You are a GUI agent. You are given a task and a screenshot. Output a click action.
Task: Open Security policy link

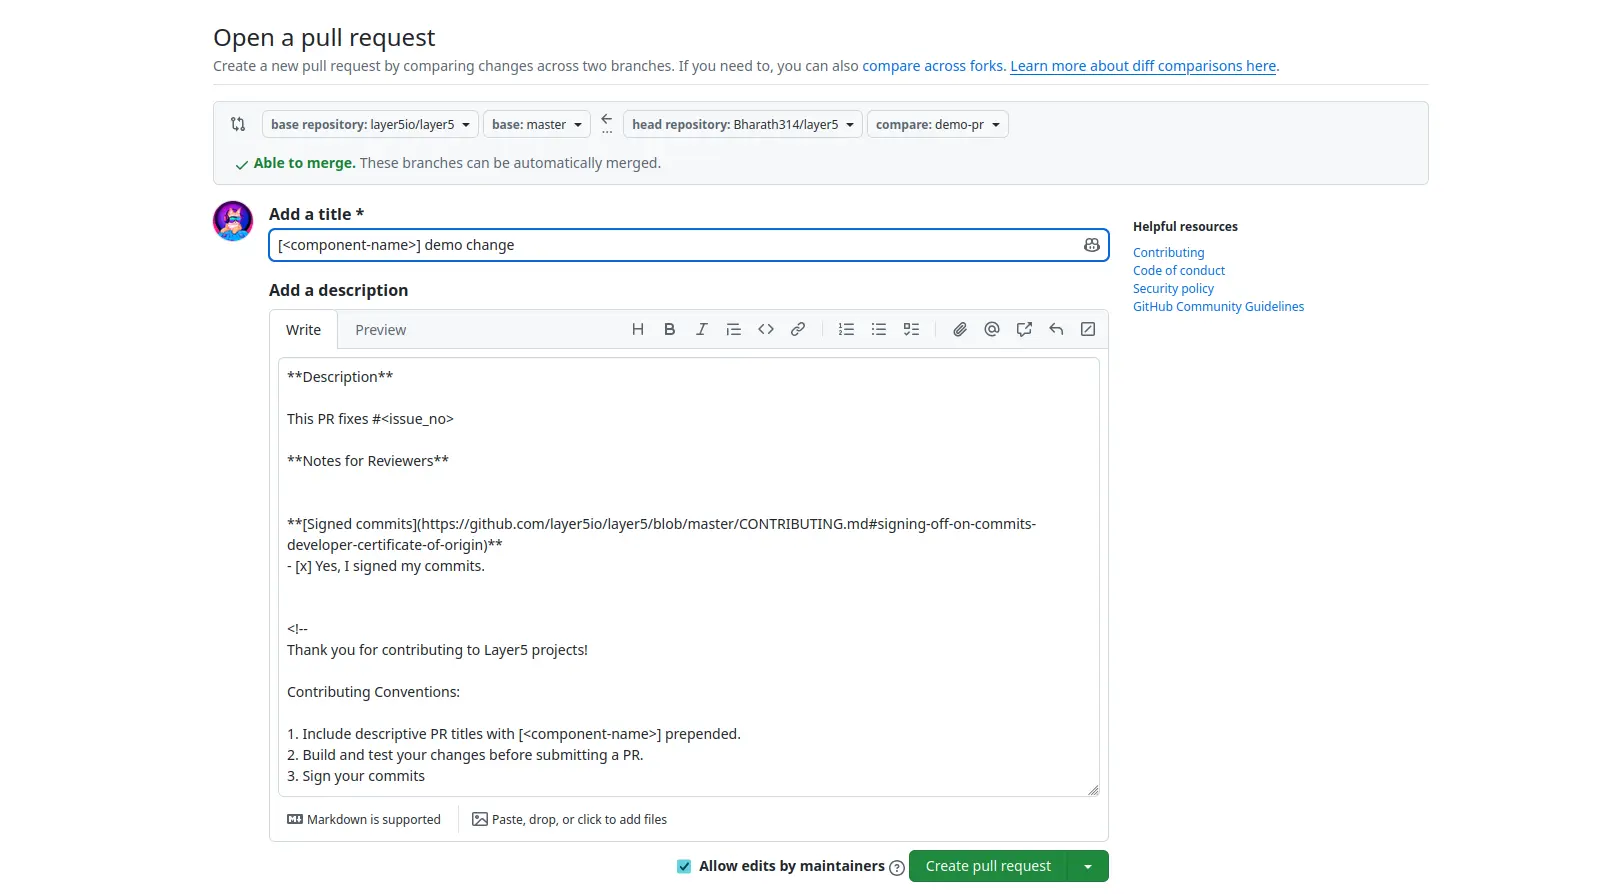click(x=1173, y=289)
